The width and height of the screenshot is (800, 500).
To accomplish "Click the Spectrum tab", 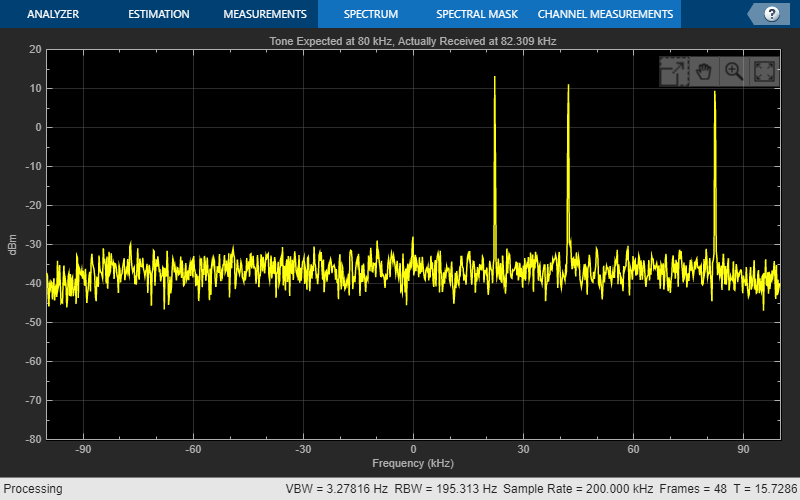I will coord(370,14).
